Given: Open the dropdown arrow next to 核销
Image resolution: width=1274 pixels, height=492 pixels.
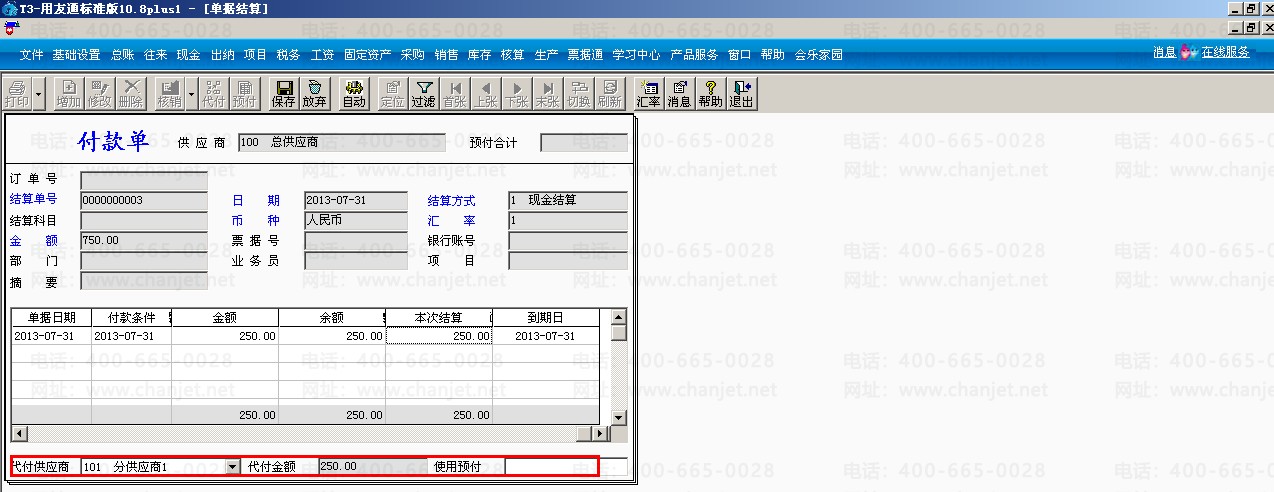Looking at the screenshot, I should pos(191,93).
